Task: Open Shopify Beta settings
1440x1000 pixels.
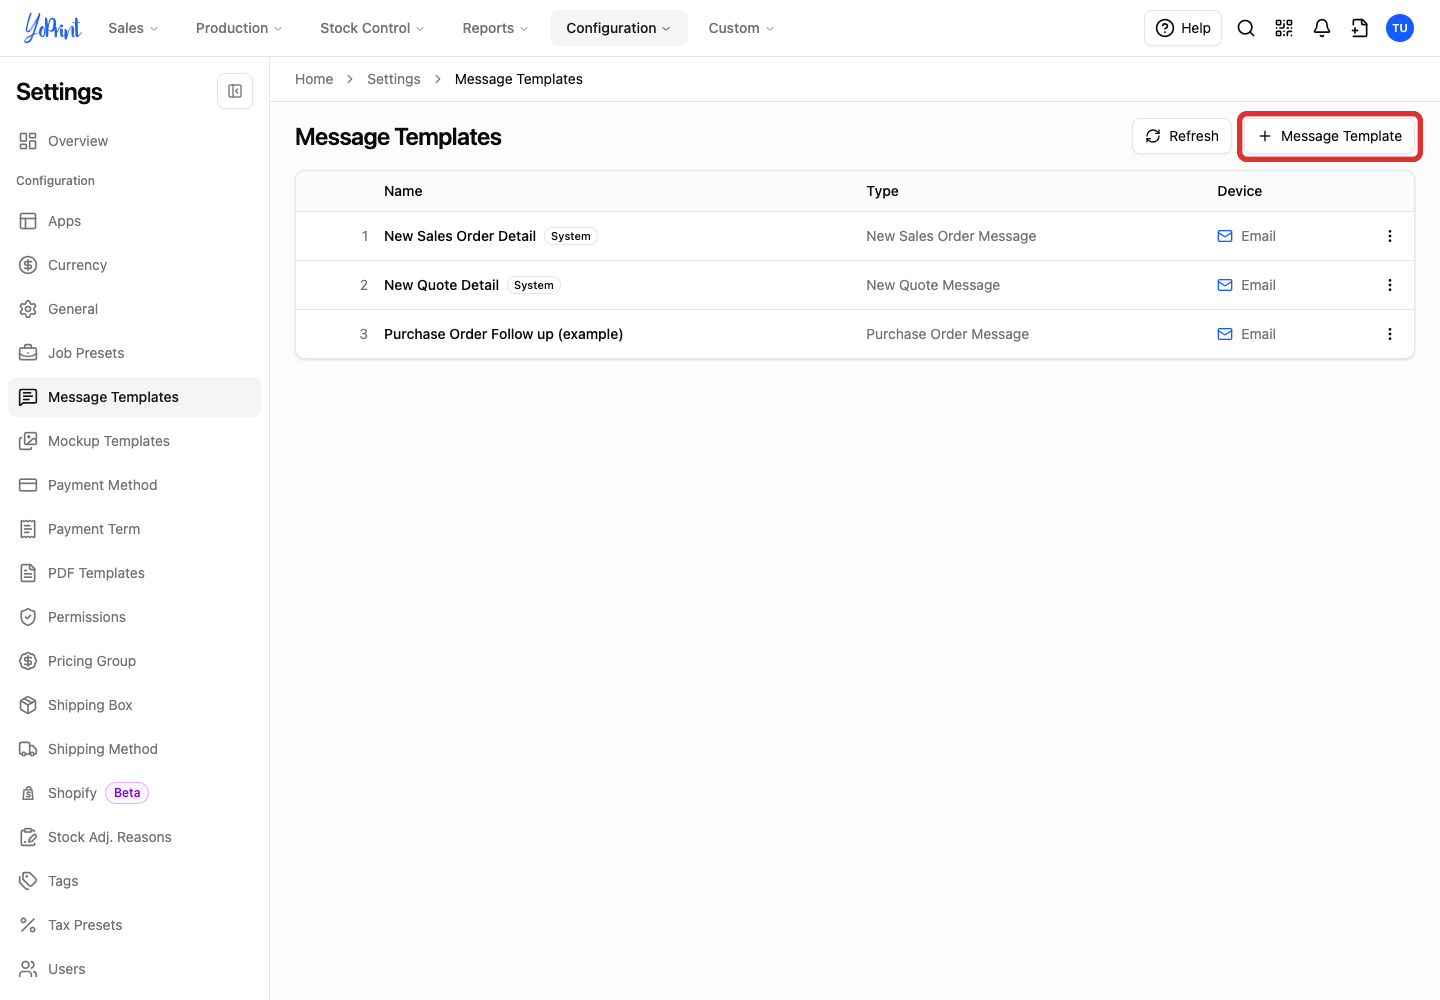Action: click(134, 793)
